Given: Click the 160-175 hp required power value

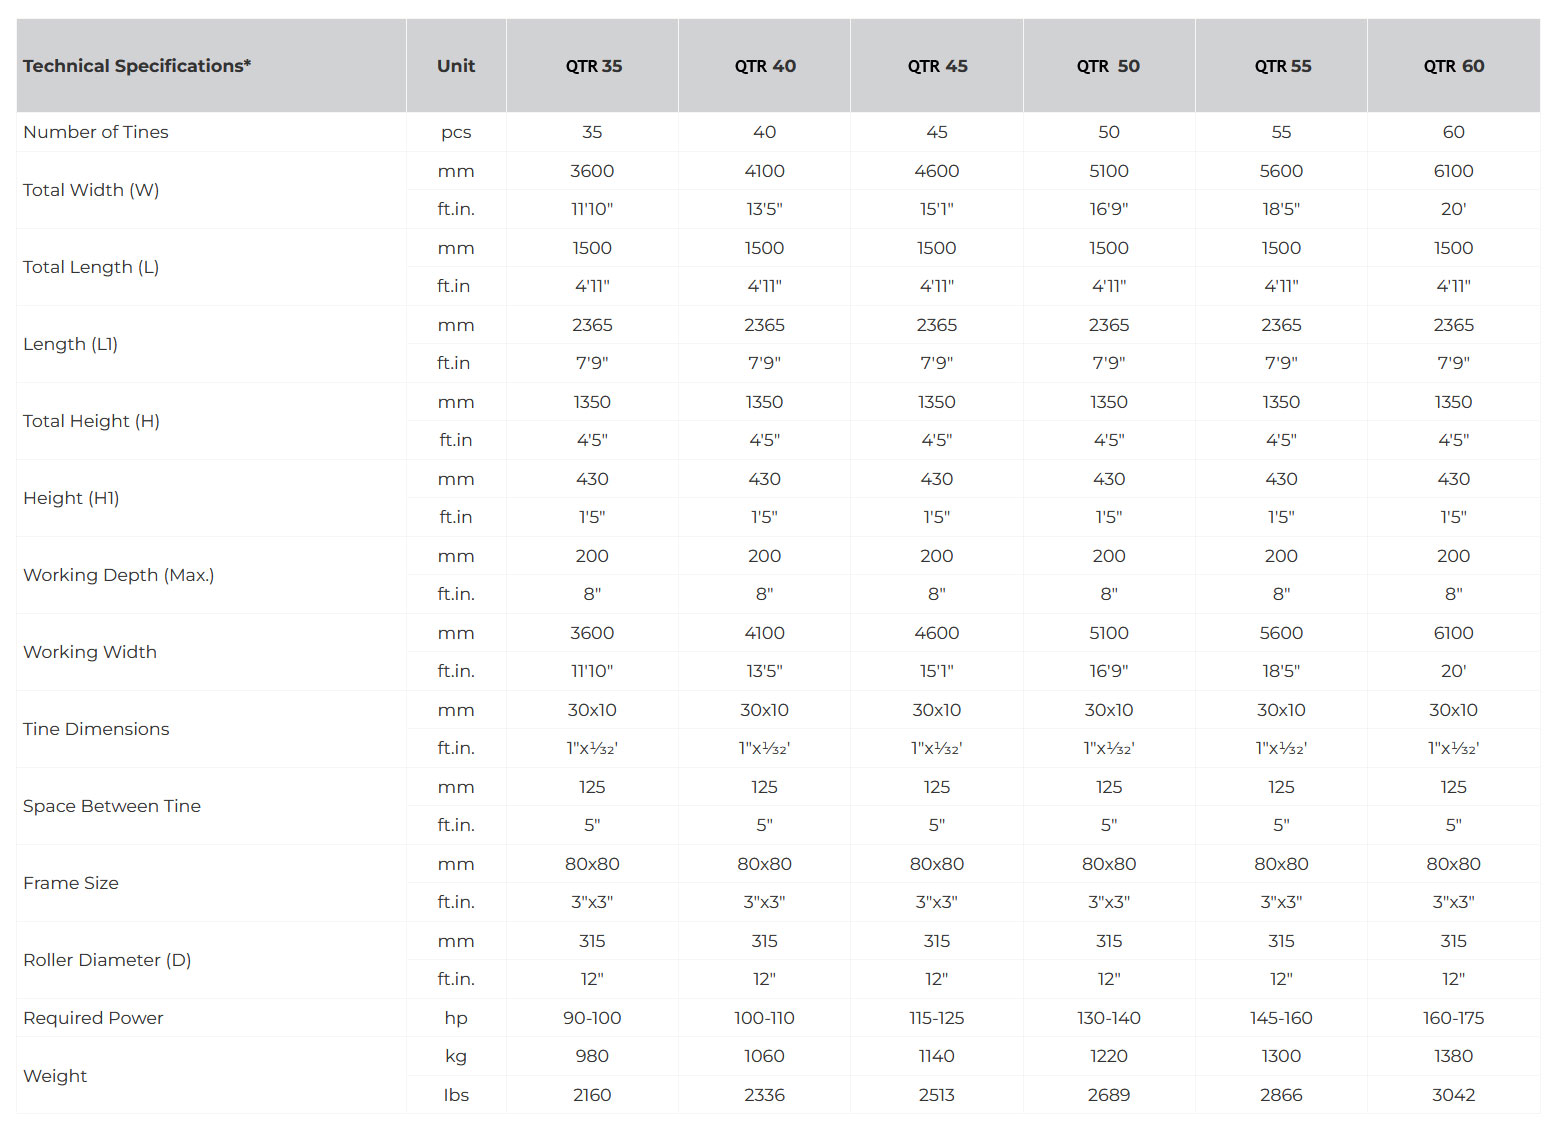Looking at the screenshot, I should [x=1453, y=1018].
